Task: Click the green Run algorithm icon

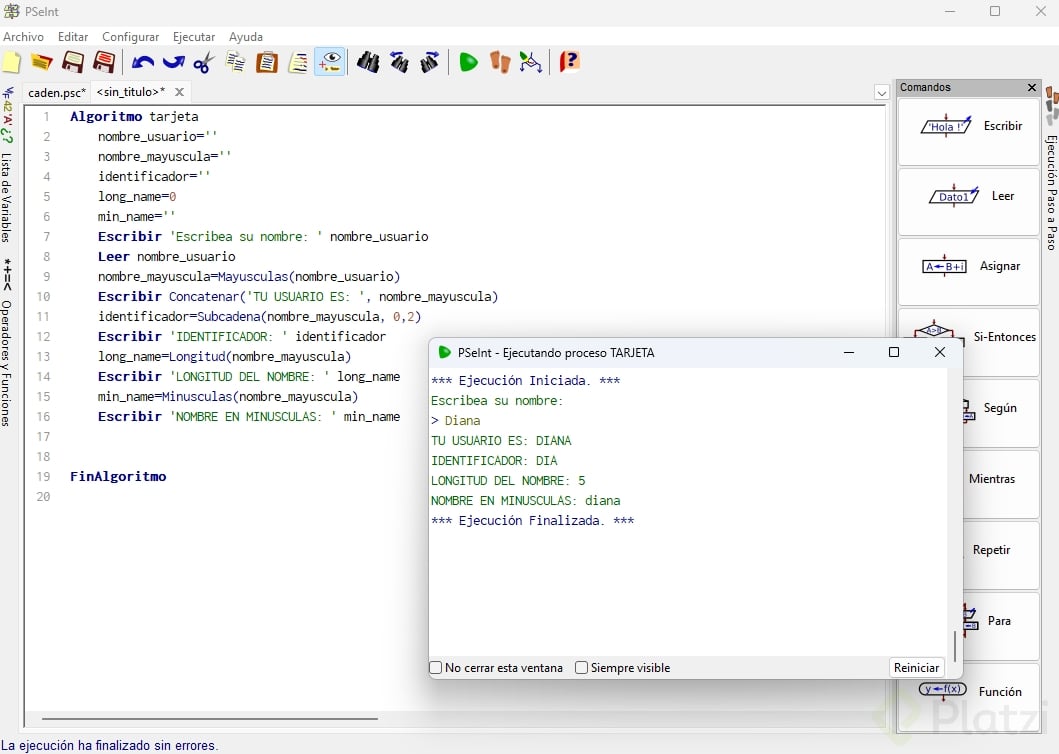Action: point(468,63)
